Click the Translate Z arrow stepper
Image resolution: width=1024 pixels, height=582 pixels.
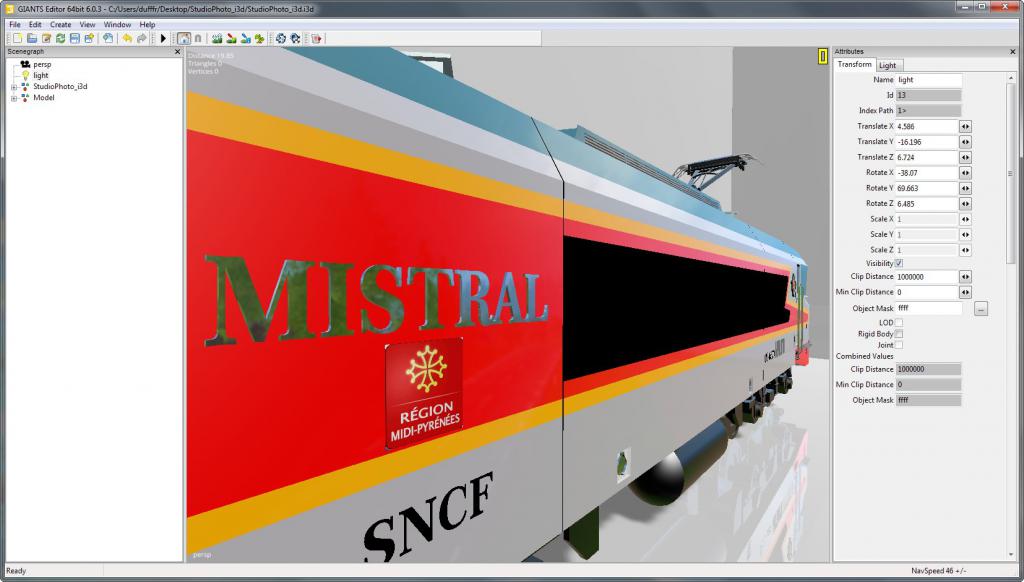[x=965, y=157]
